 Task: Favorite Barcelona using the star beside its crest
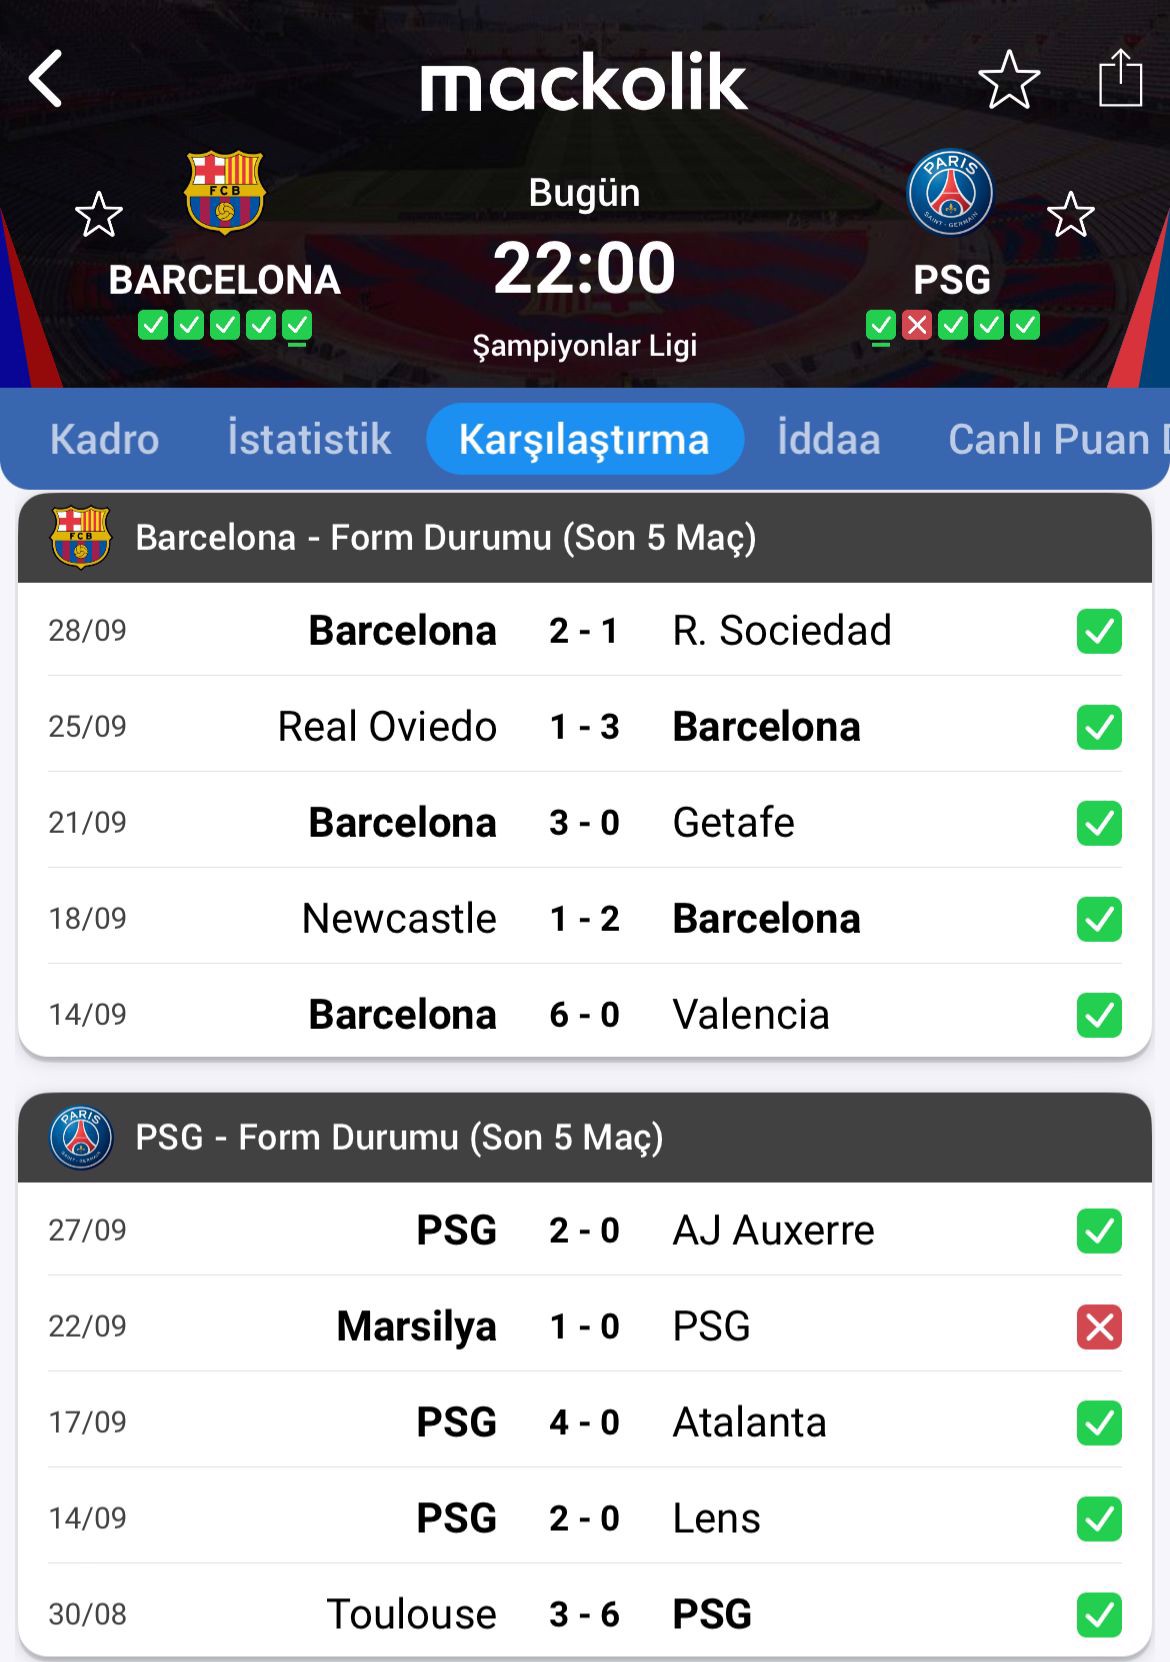(99, 215)
